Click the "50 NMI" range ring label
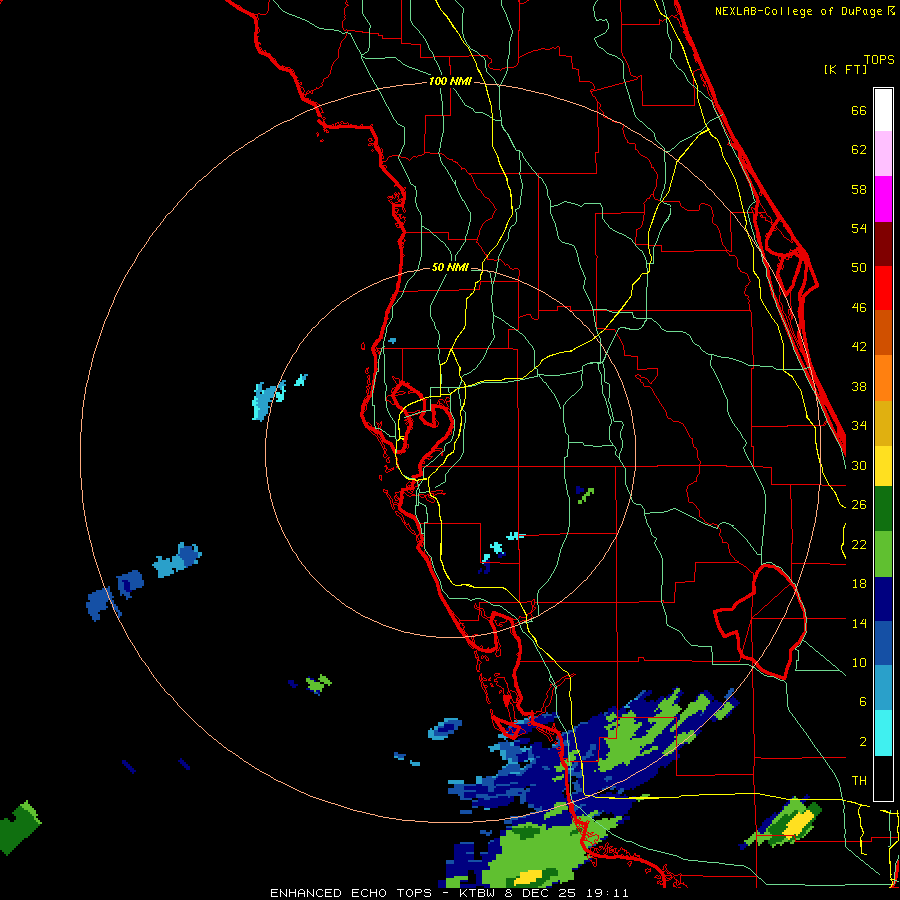The image size is (900, 900). [x=450, y=267]
